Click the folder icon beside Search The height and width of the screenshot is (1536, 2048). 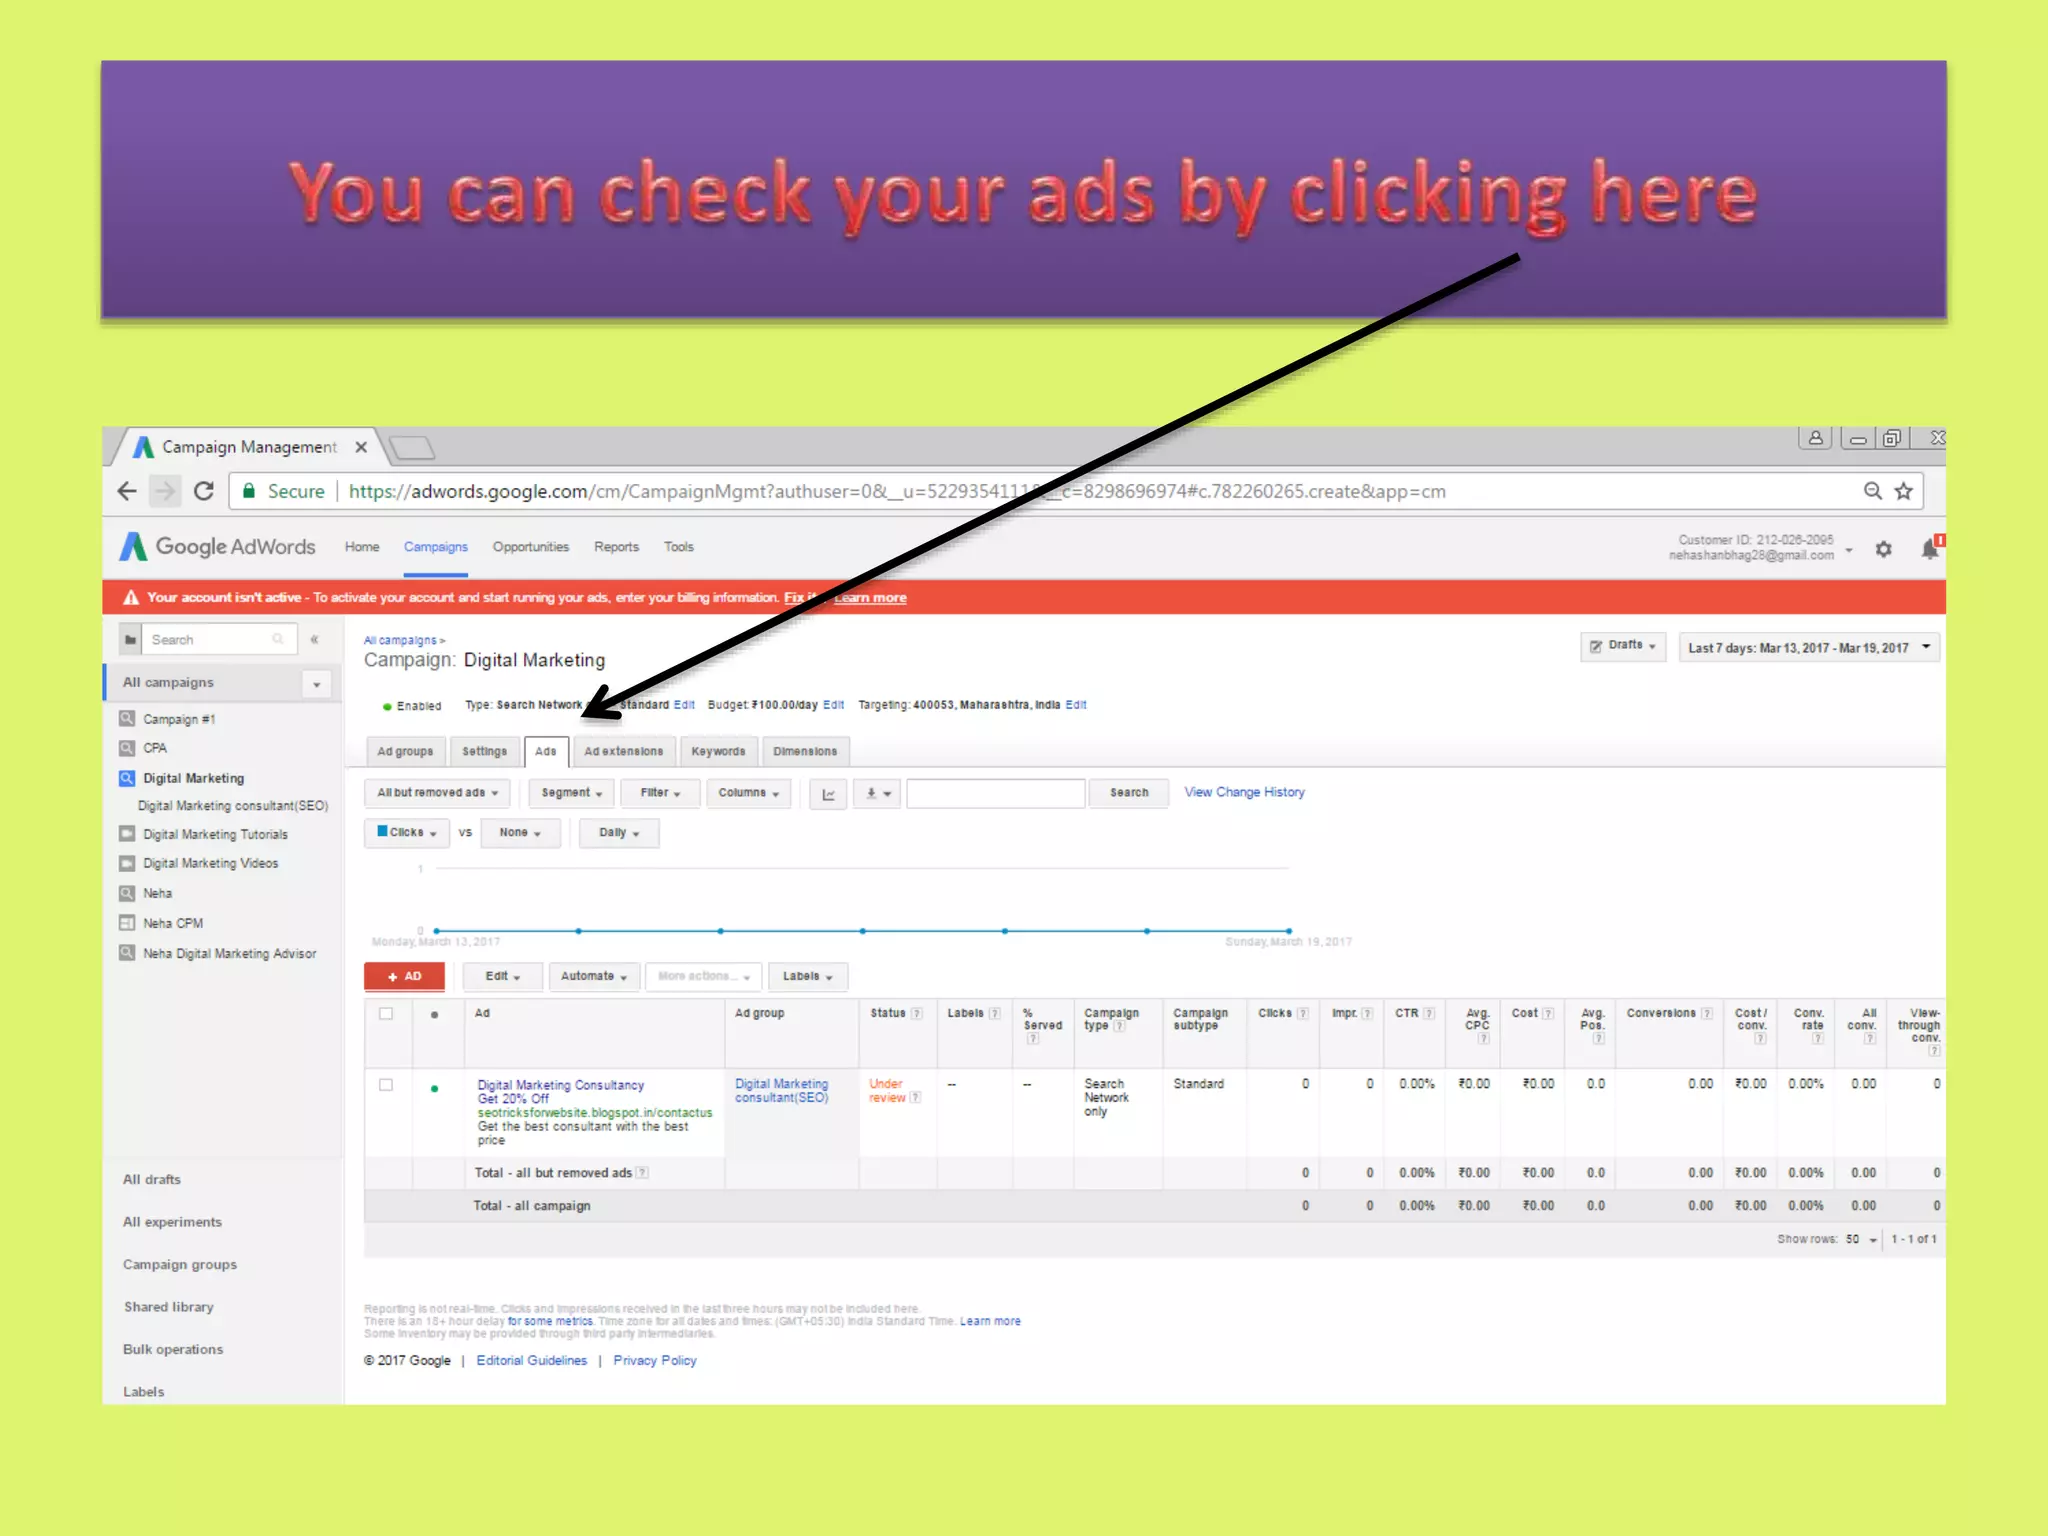pos(130,639)
